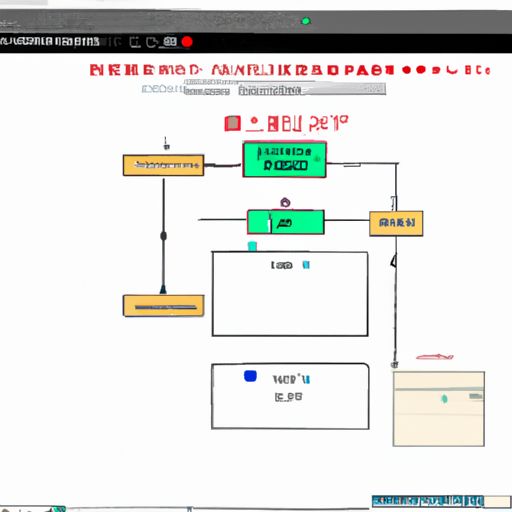Screen dimensions: 512x512
Task: Click the small circle icon above the middle green block
Action: 285,202
